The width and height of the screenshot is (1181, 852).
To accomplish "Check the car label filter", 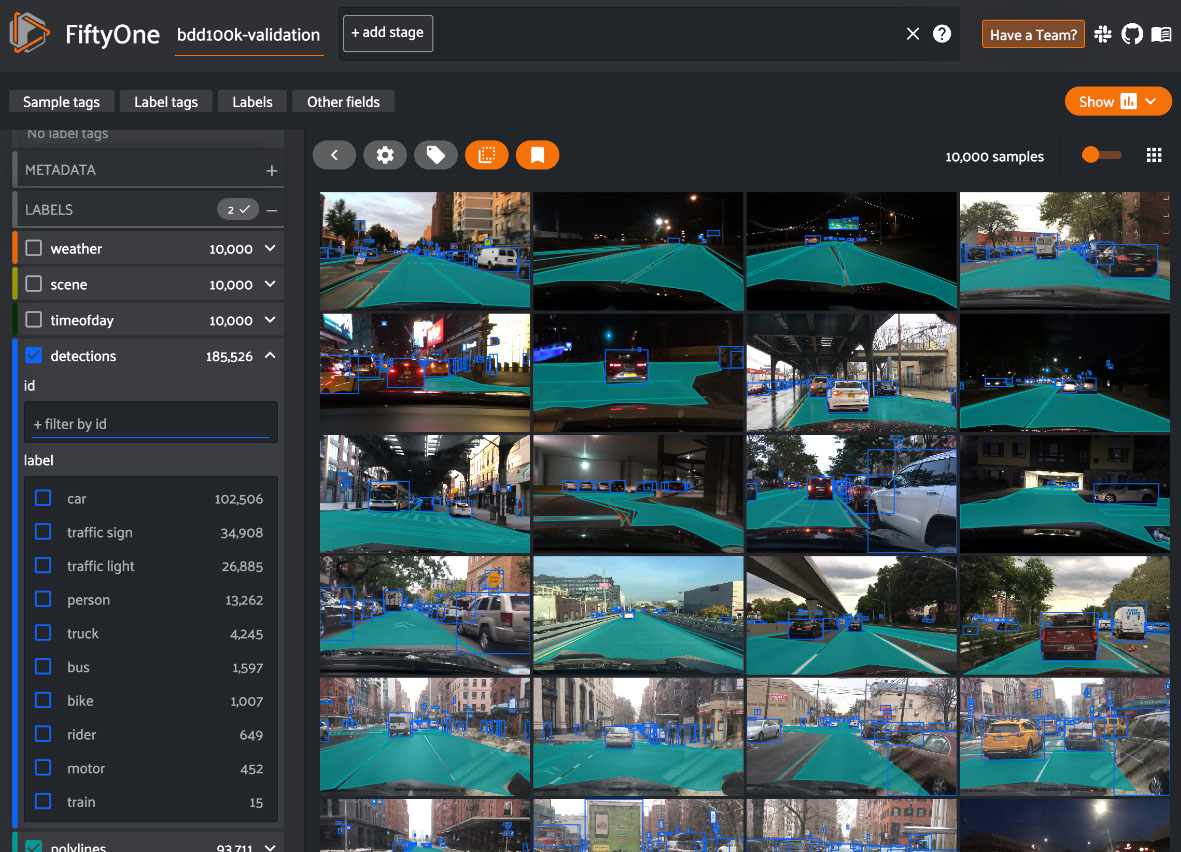I will tap(43, 498).
